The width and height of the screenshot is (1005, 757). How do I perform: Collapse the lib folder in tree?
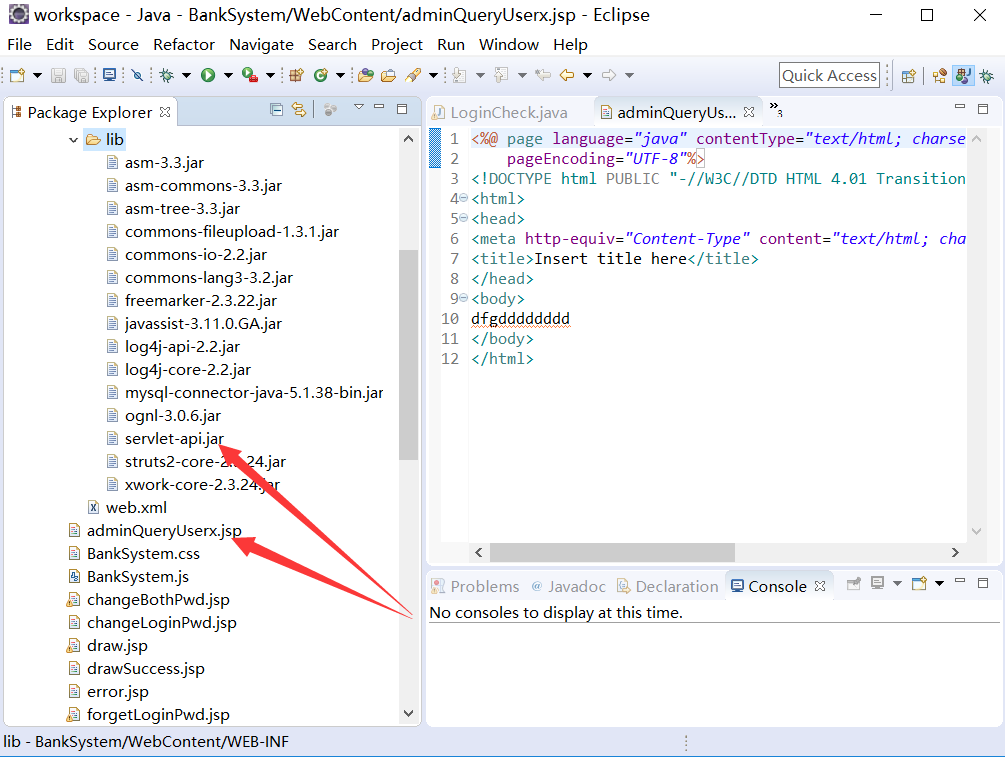point(73,140)
